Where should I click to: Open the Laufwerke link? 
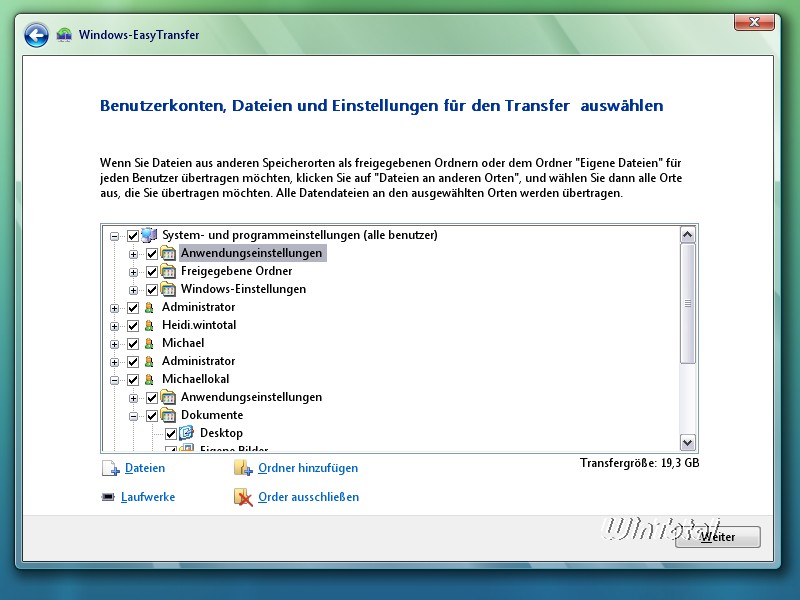pos(148,497)
